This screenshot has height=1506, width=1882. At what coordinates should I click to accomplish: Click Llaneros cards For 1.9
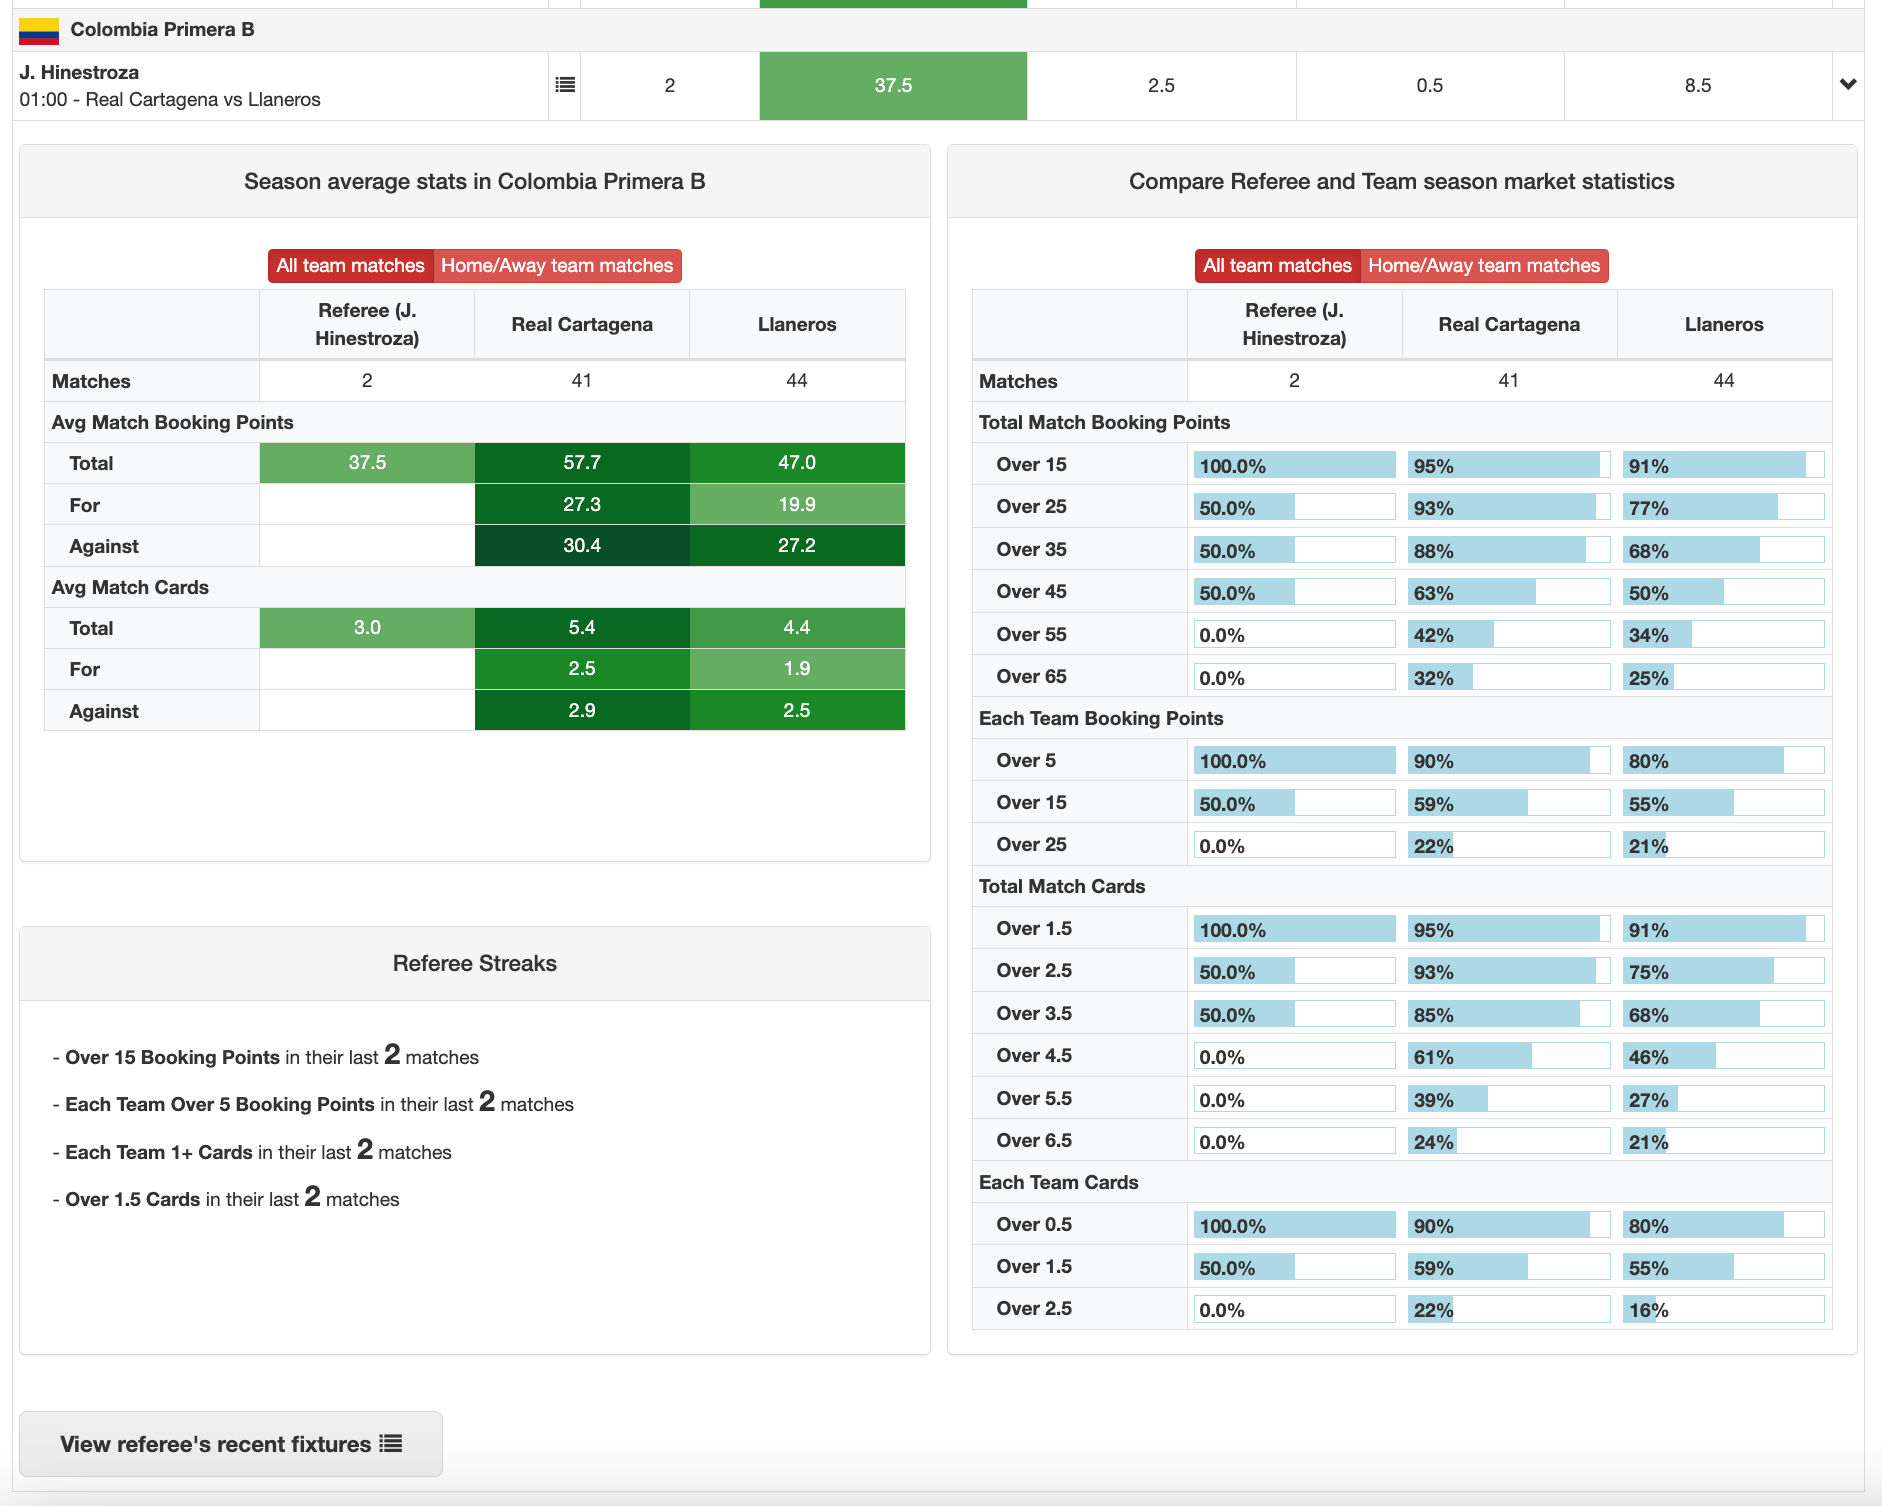pyautogui.click(x=797, y=669)
